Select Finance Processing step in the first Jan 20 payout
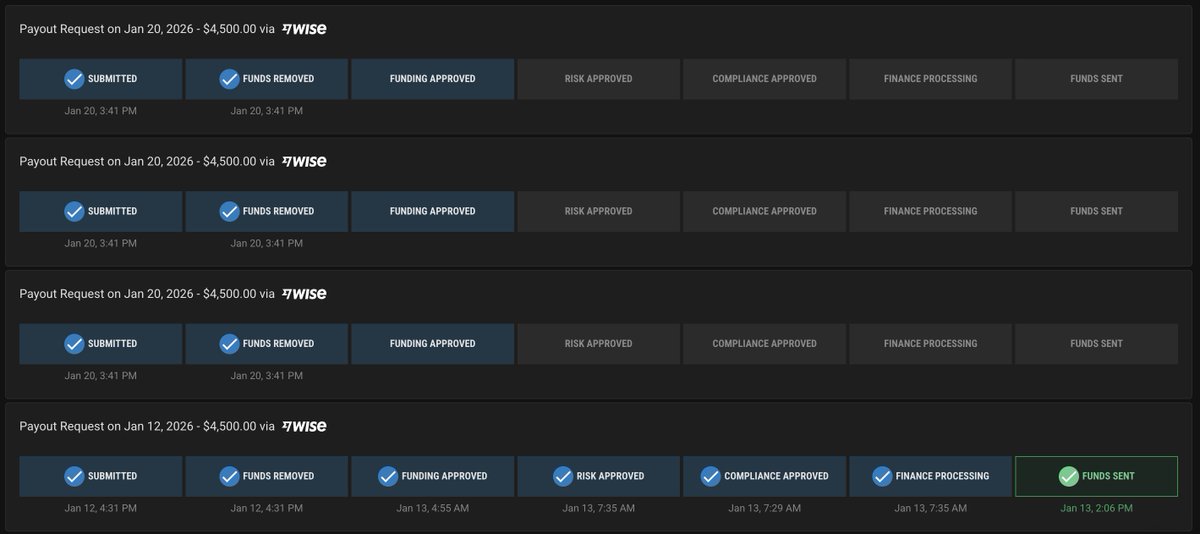The height and width of the screenshot is (534, 1200). [931, 79]
